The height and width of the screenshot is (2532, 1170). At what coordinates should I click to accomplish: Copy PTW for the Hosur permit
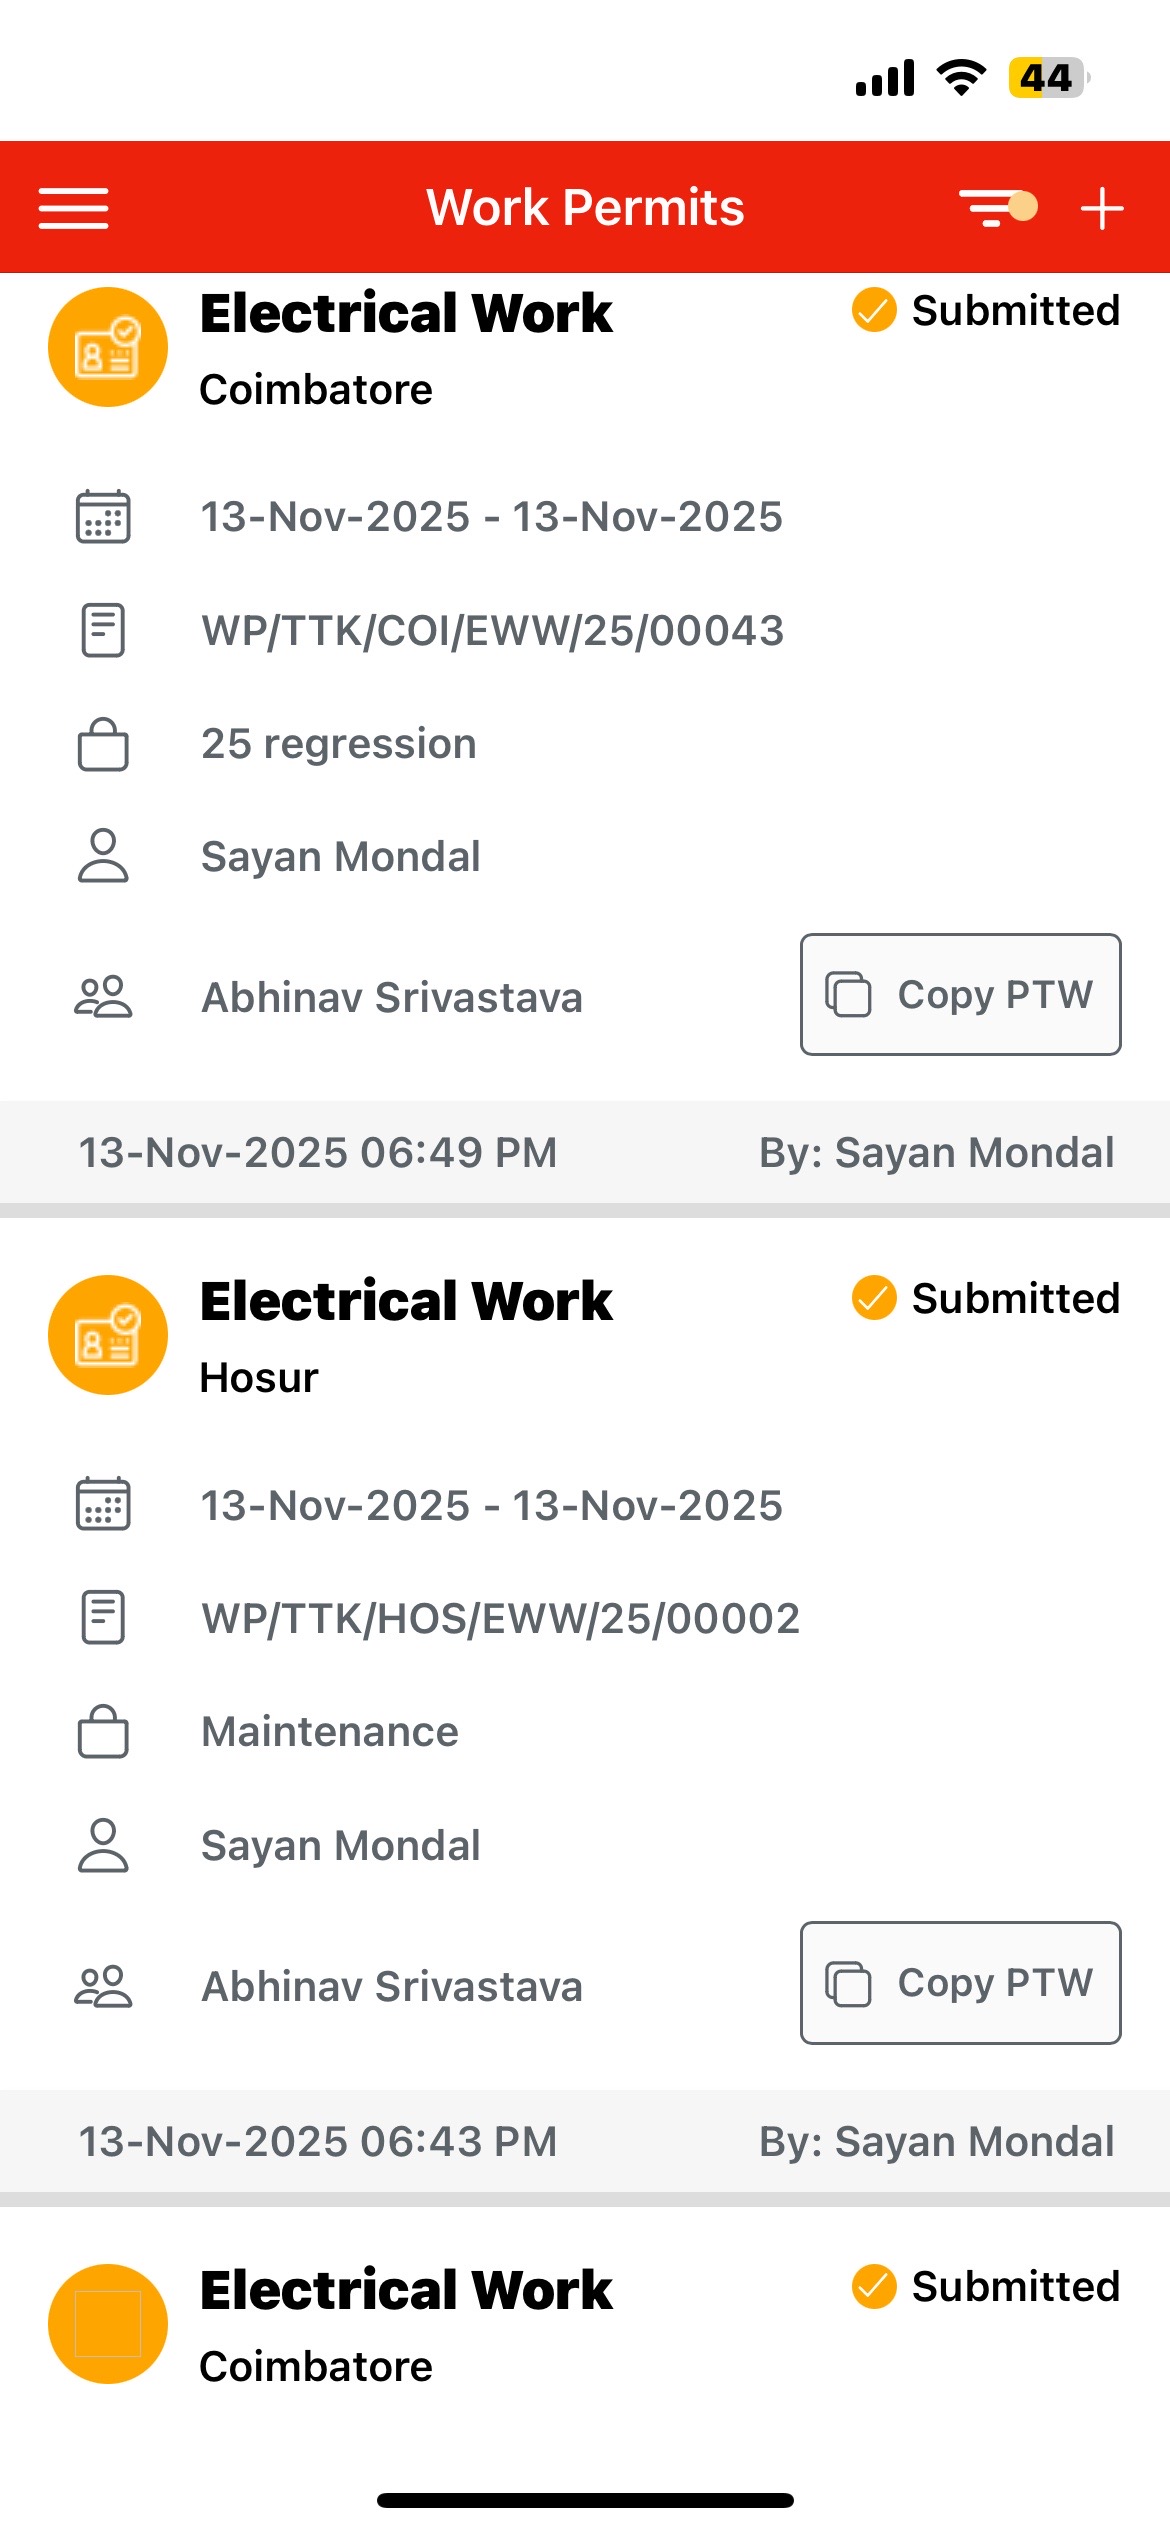tap(960, 1983)
